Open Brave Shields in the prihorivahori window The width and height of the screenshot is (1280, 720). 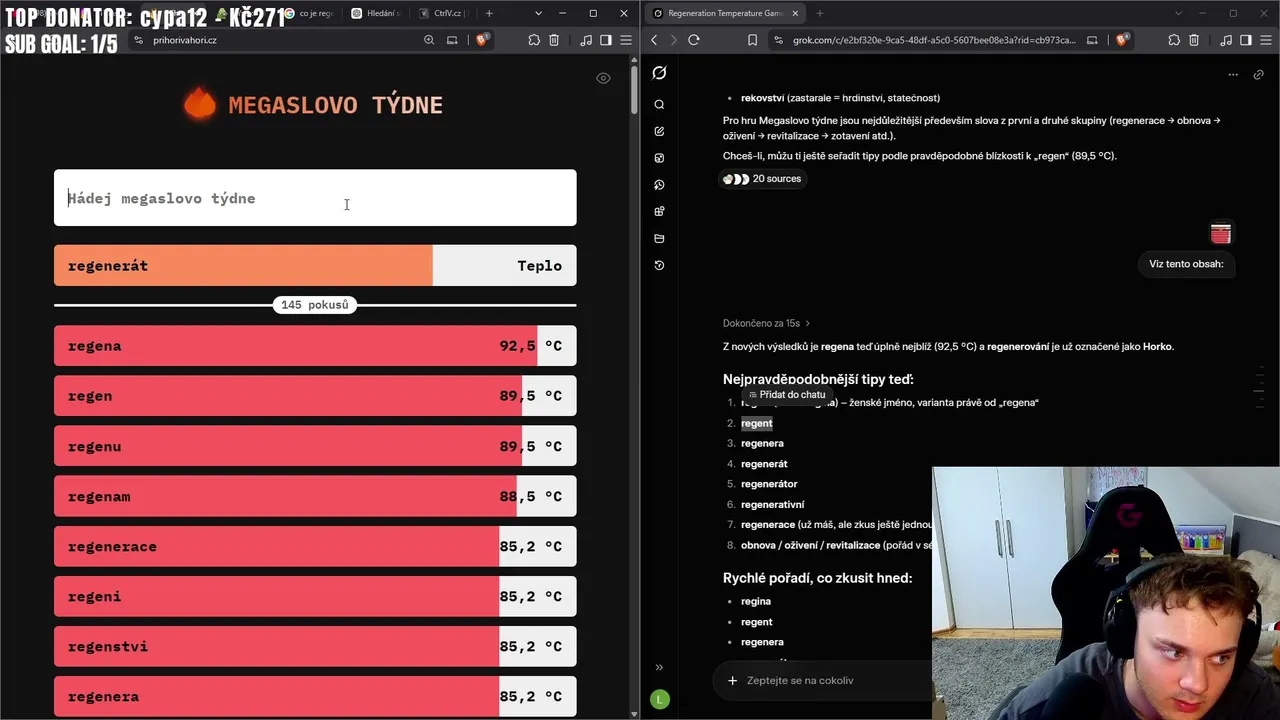point(482,40)
